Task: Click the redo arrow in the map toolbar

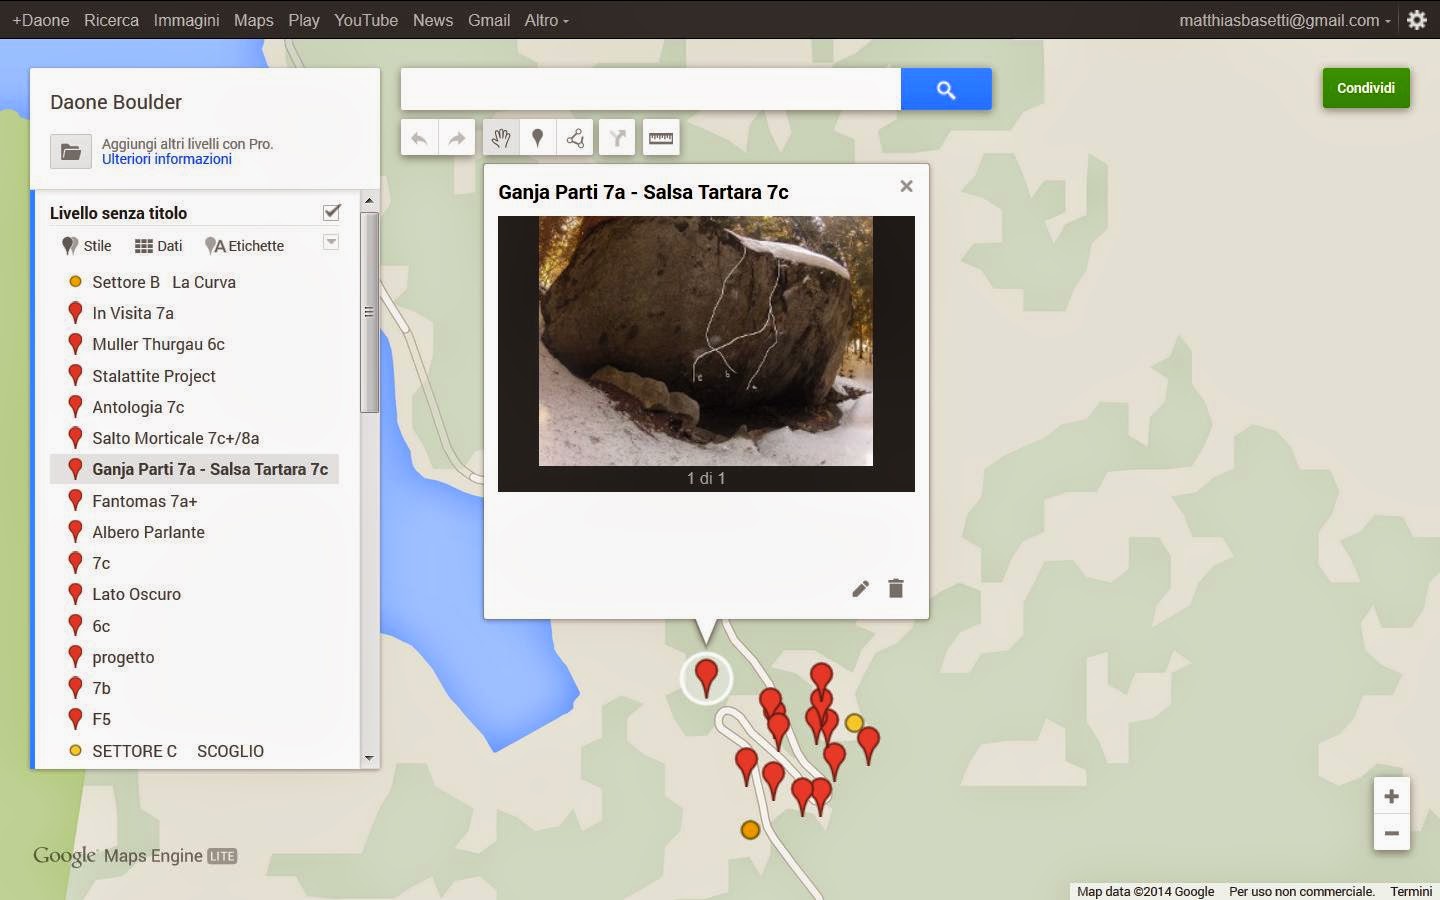Action: tap(457, 138)
